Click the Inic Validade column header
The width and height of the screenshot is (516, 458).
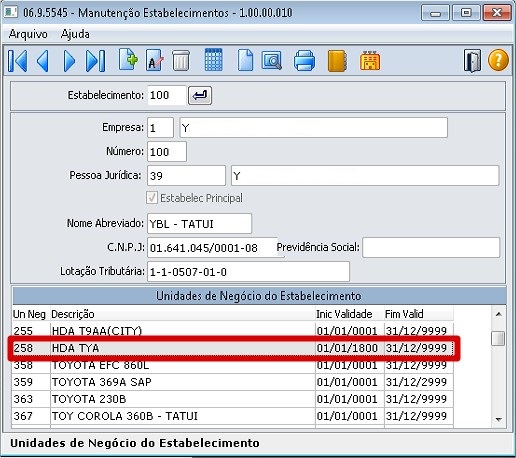click(349, 314)
